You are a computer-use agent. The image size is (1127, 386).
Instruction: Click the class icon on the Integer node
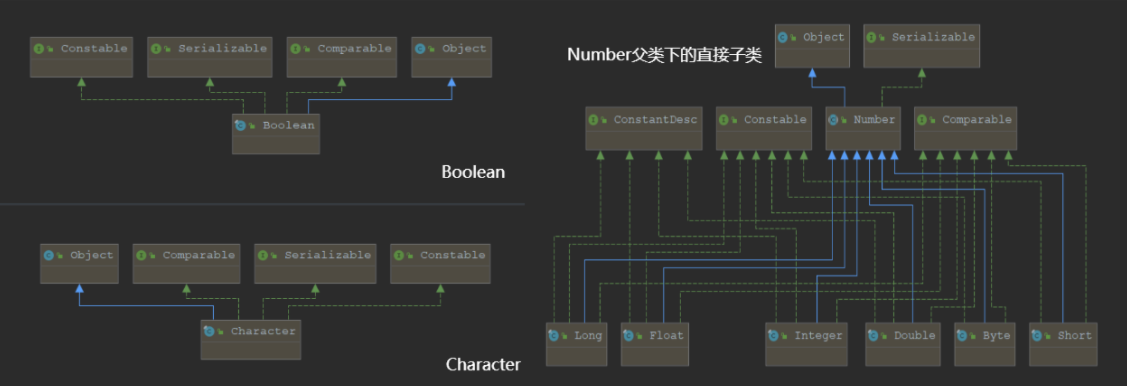774,336
